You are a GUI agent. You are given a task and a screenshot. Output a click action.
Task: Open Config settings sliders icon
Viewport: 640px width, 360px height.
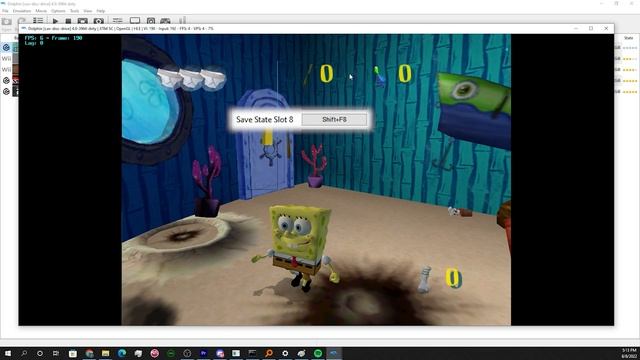118,21
